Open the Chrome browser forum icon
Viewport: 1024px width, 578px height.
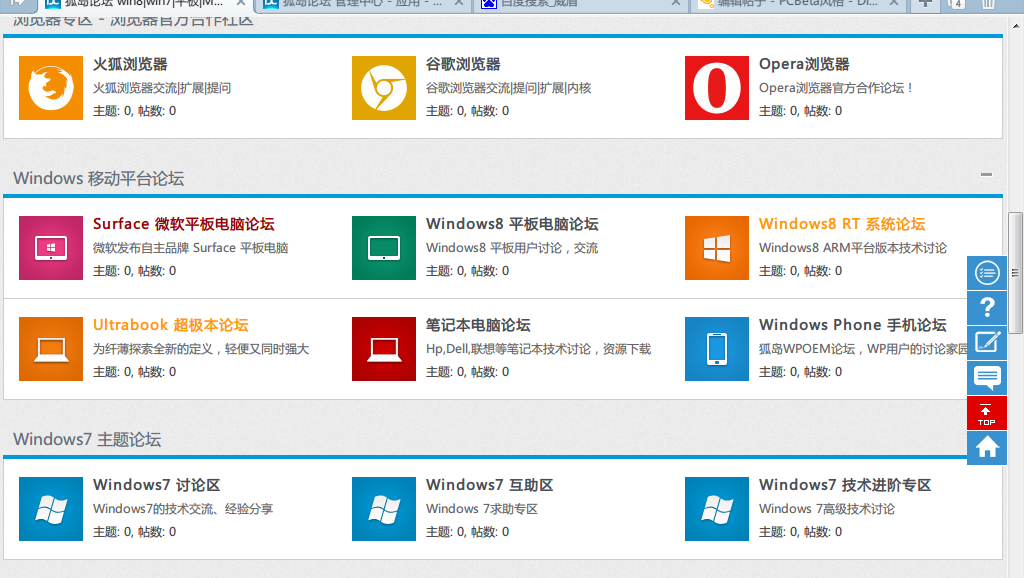click(384, 88)
